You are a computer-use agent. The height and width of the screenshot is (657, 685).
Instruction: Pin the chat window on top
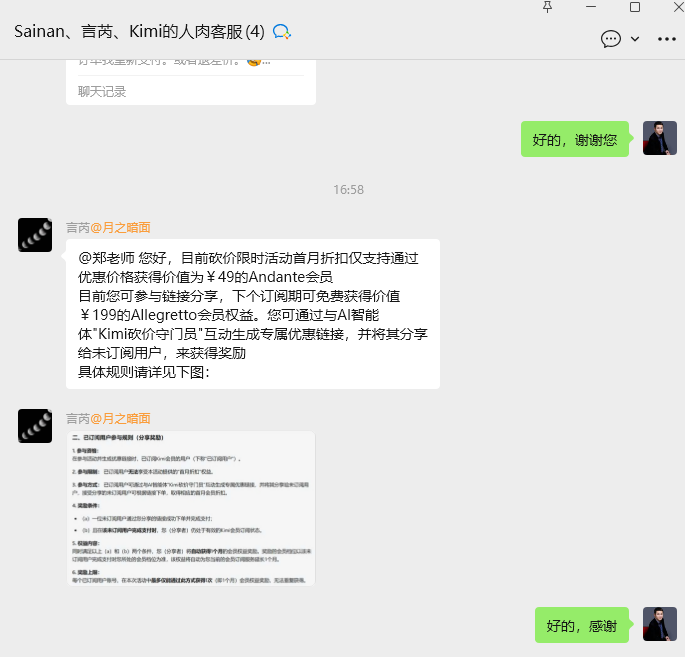click(x=547, y=7)
